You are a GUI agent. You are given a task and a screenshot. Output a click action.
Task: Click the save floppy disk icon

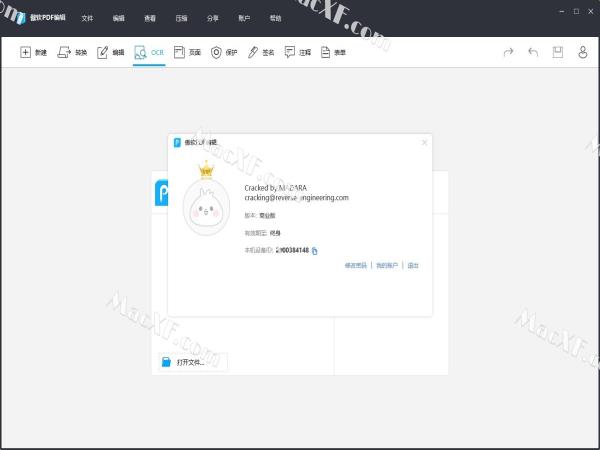(558, 52)
